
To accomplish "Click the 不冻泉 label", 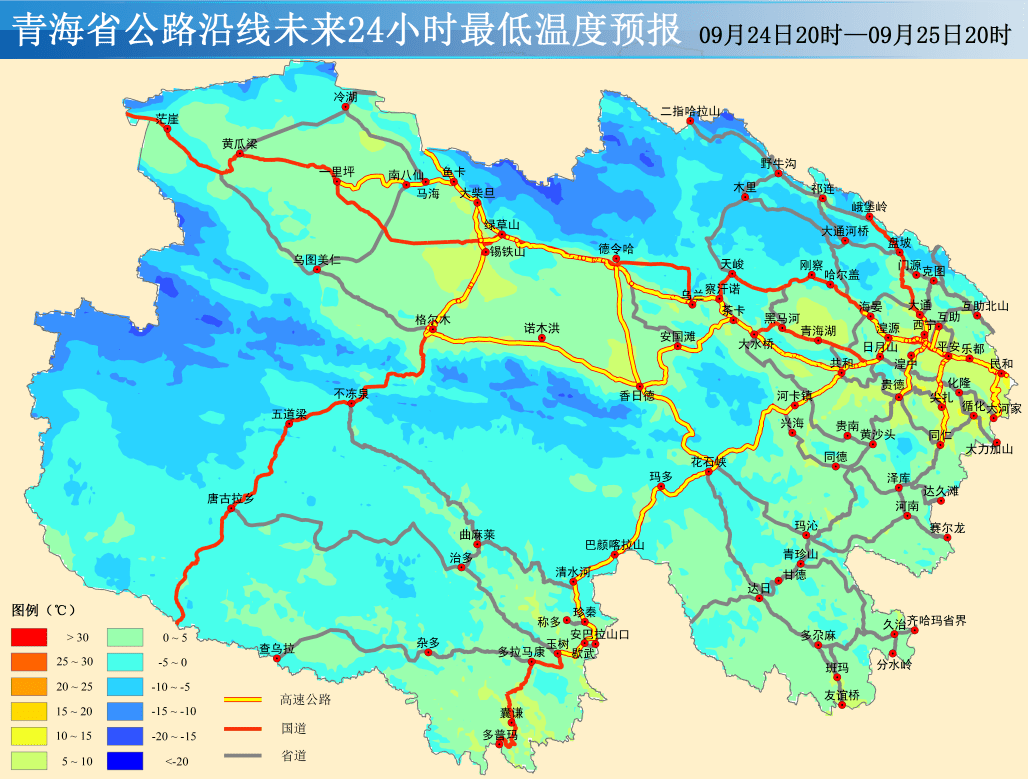I will (x=351, y=393).
